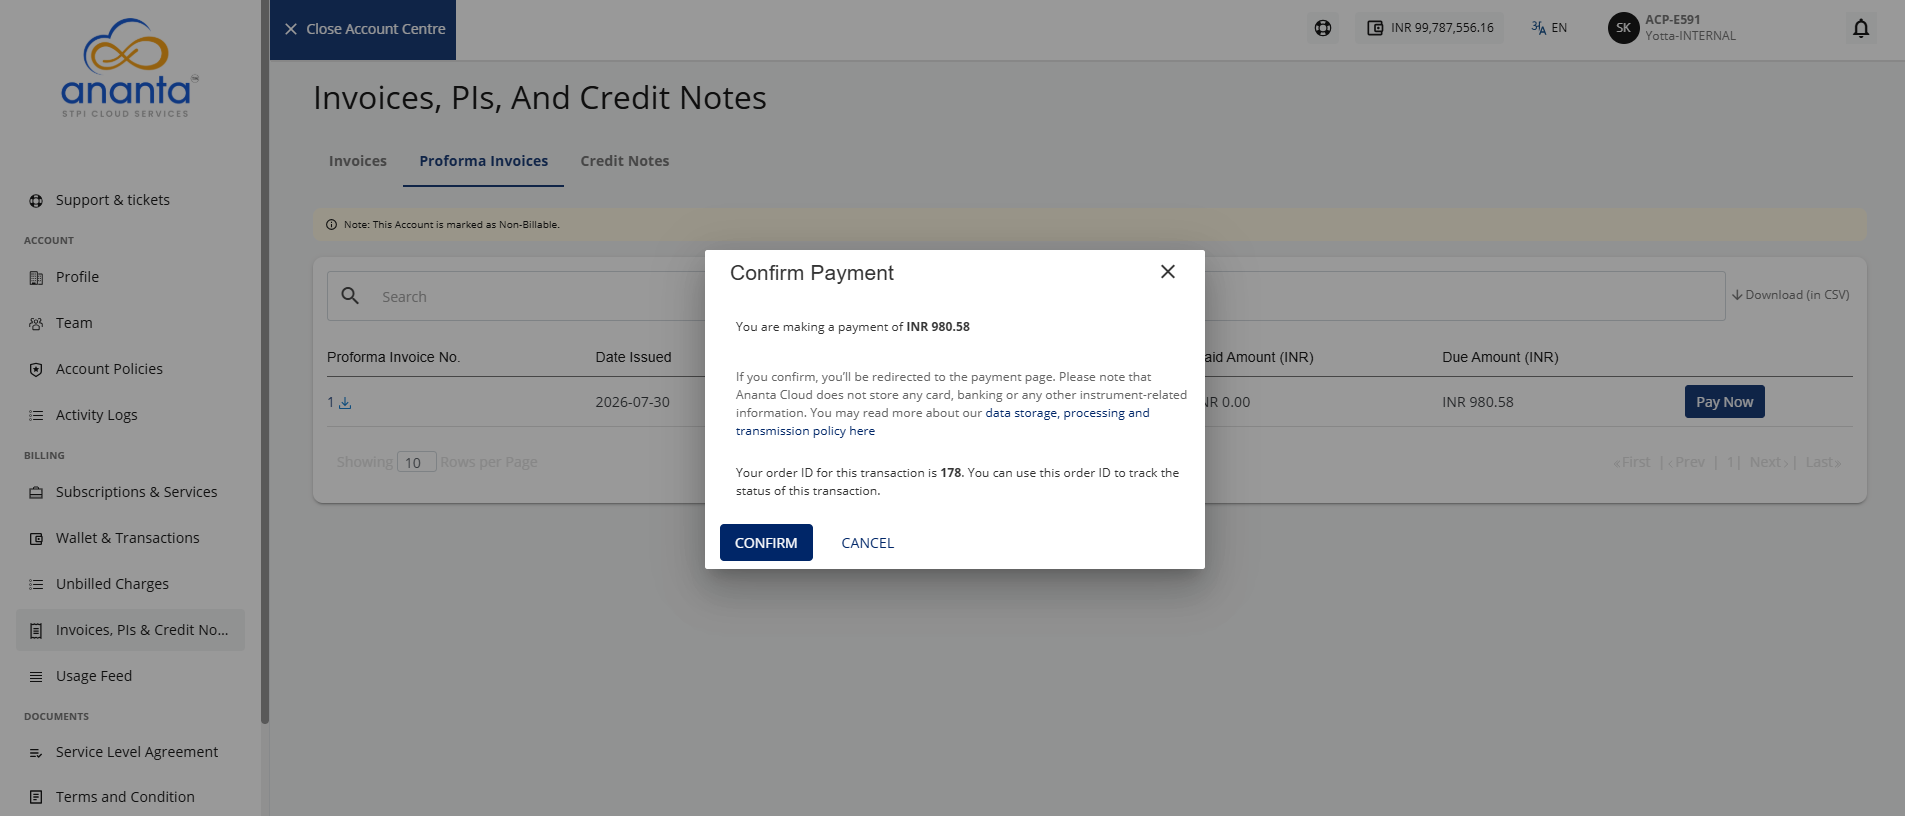Image resolution: width=1905 pixels, height=816 pixels.
Task: Click the wallet balance INR 99,787,556.16
Action: [x=1430, y=28]
